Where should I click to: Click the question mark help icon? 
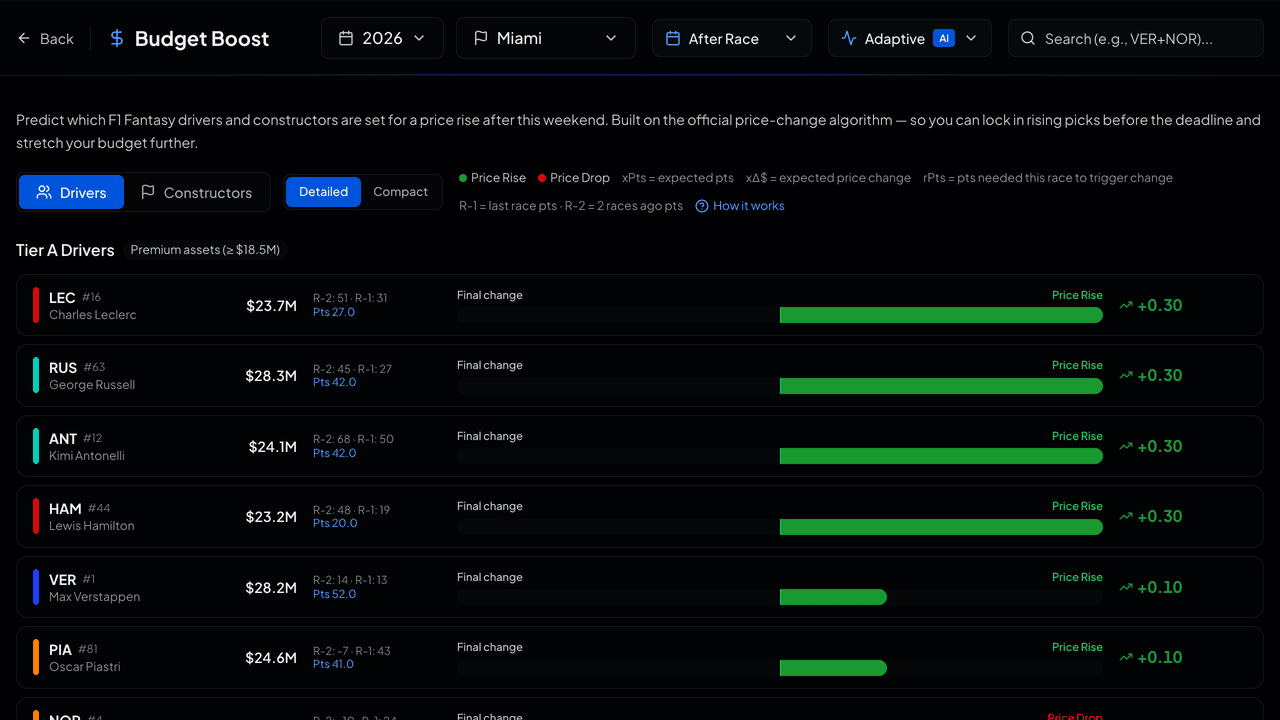pos(702,206)
